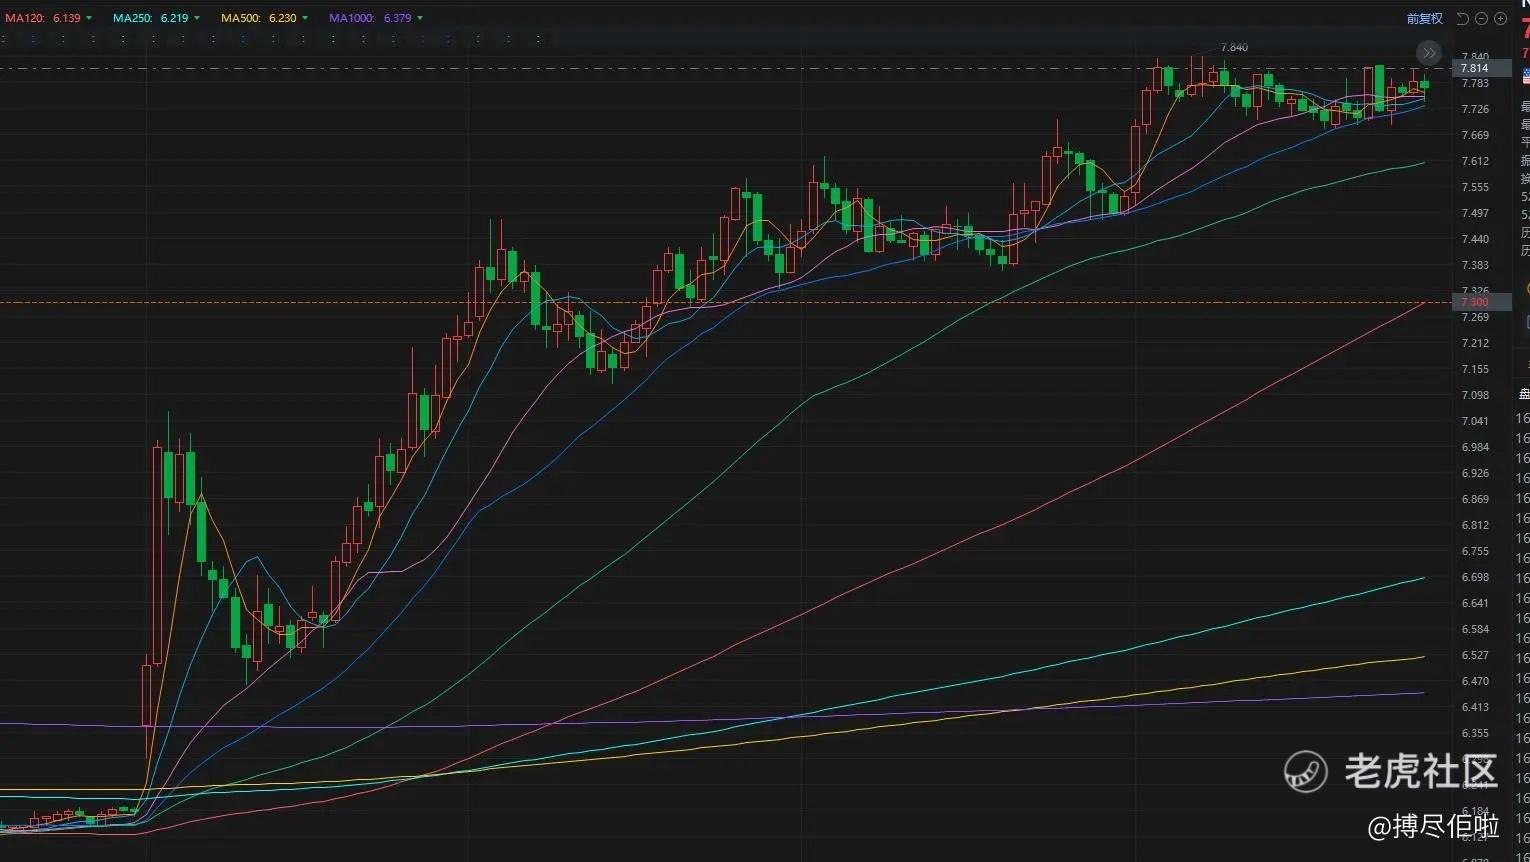This screenshot has width=1530, height=862.
Task: Select the current price tag 7.814
Action: (x=1481, y=68)
